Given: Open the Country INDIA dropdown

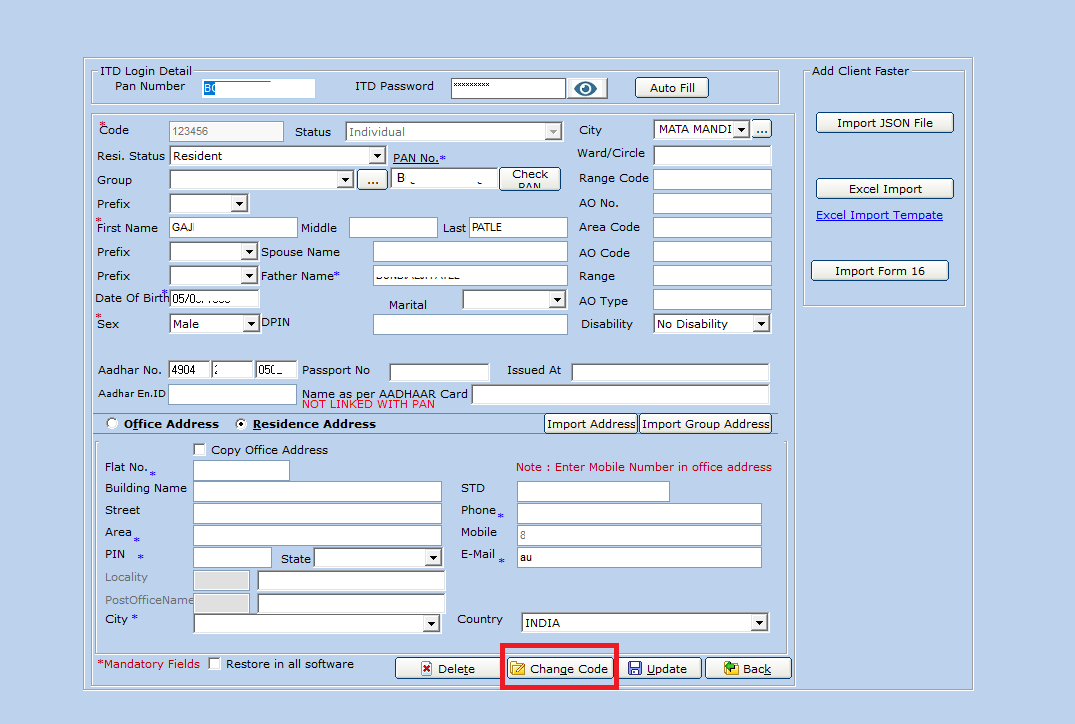Looking at the screenshot, I should tap(758, 623).
